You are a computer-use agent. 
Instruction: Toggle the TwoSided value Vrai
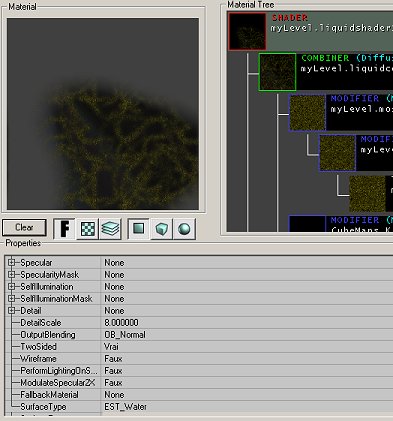[x=247, y=347]
